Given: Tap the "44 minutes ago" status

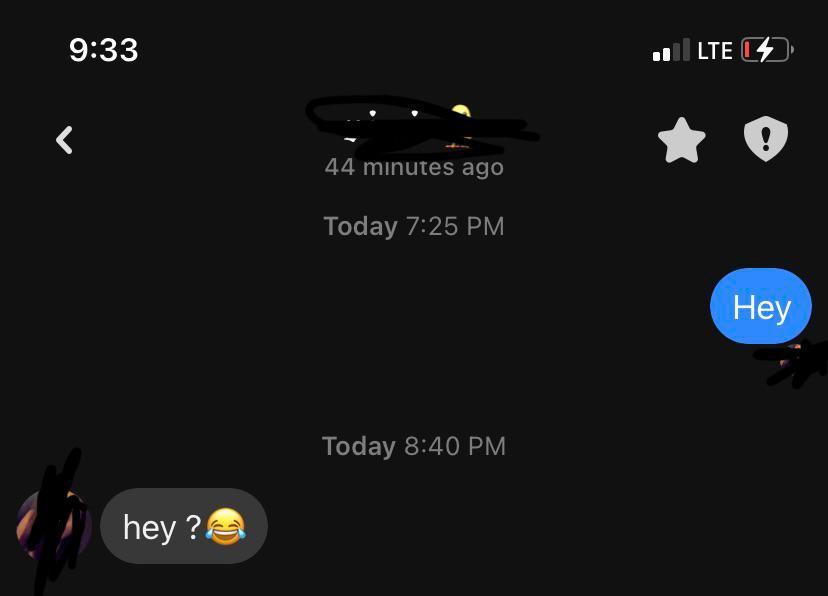Looking at the screenshot, I should [x=414, y=167].
